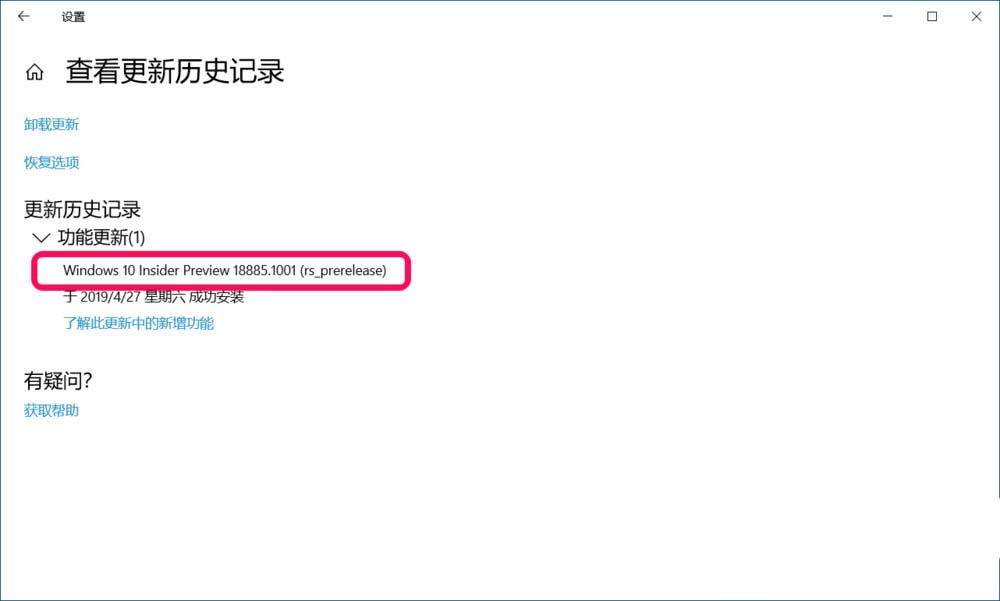
Task: Click the rs_prerelease text in the update entry
Action: click(x=343, y=271)
